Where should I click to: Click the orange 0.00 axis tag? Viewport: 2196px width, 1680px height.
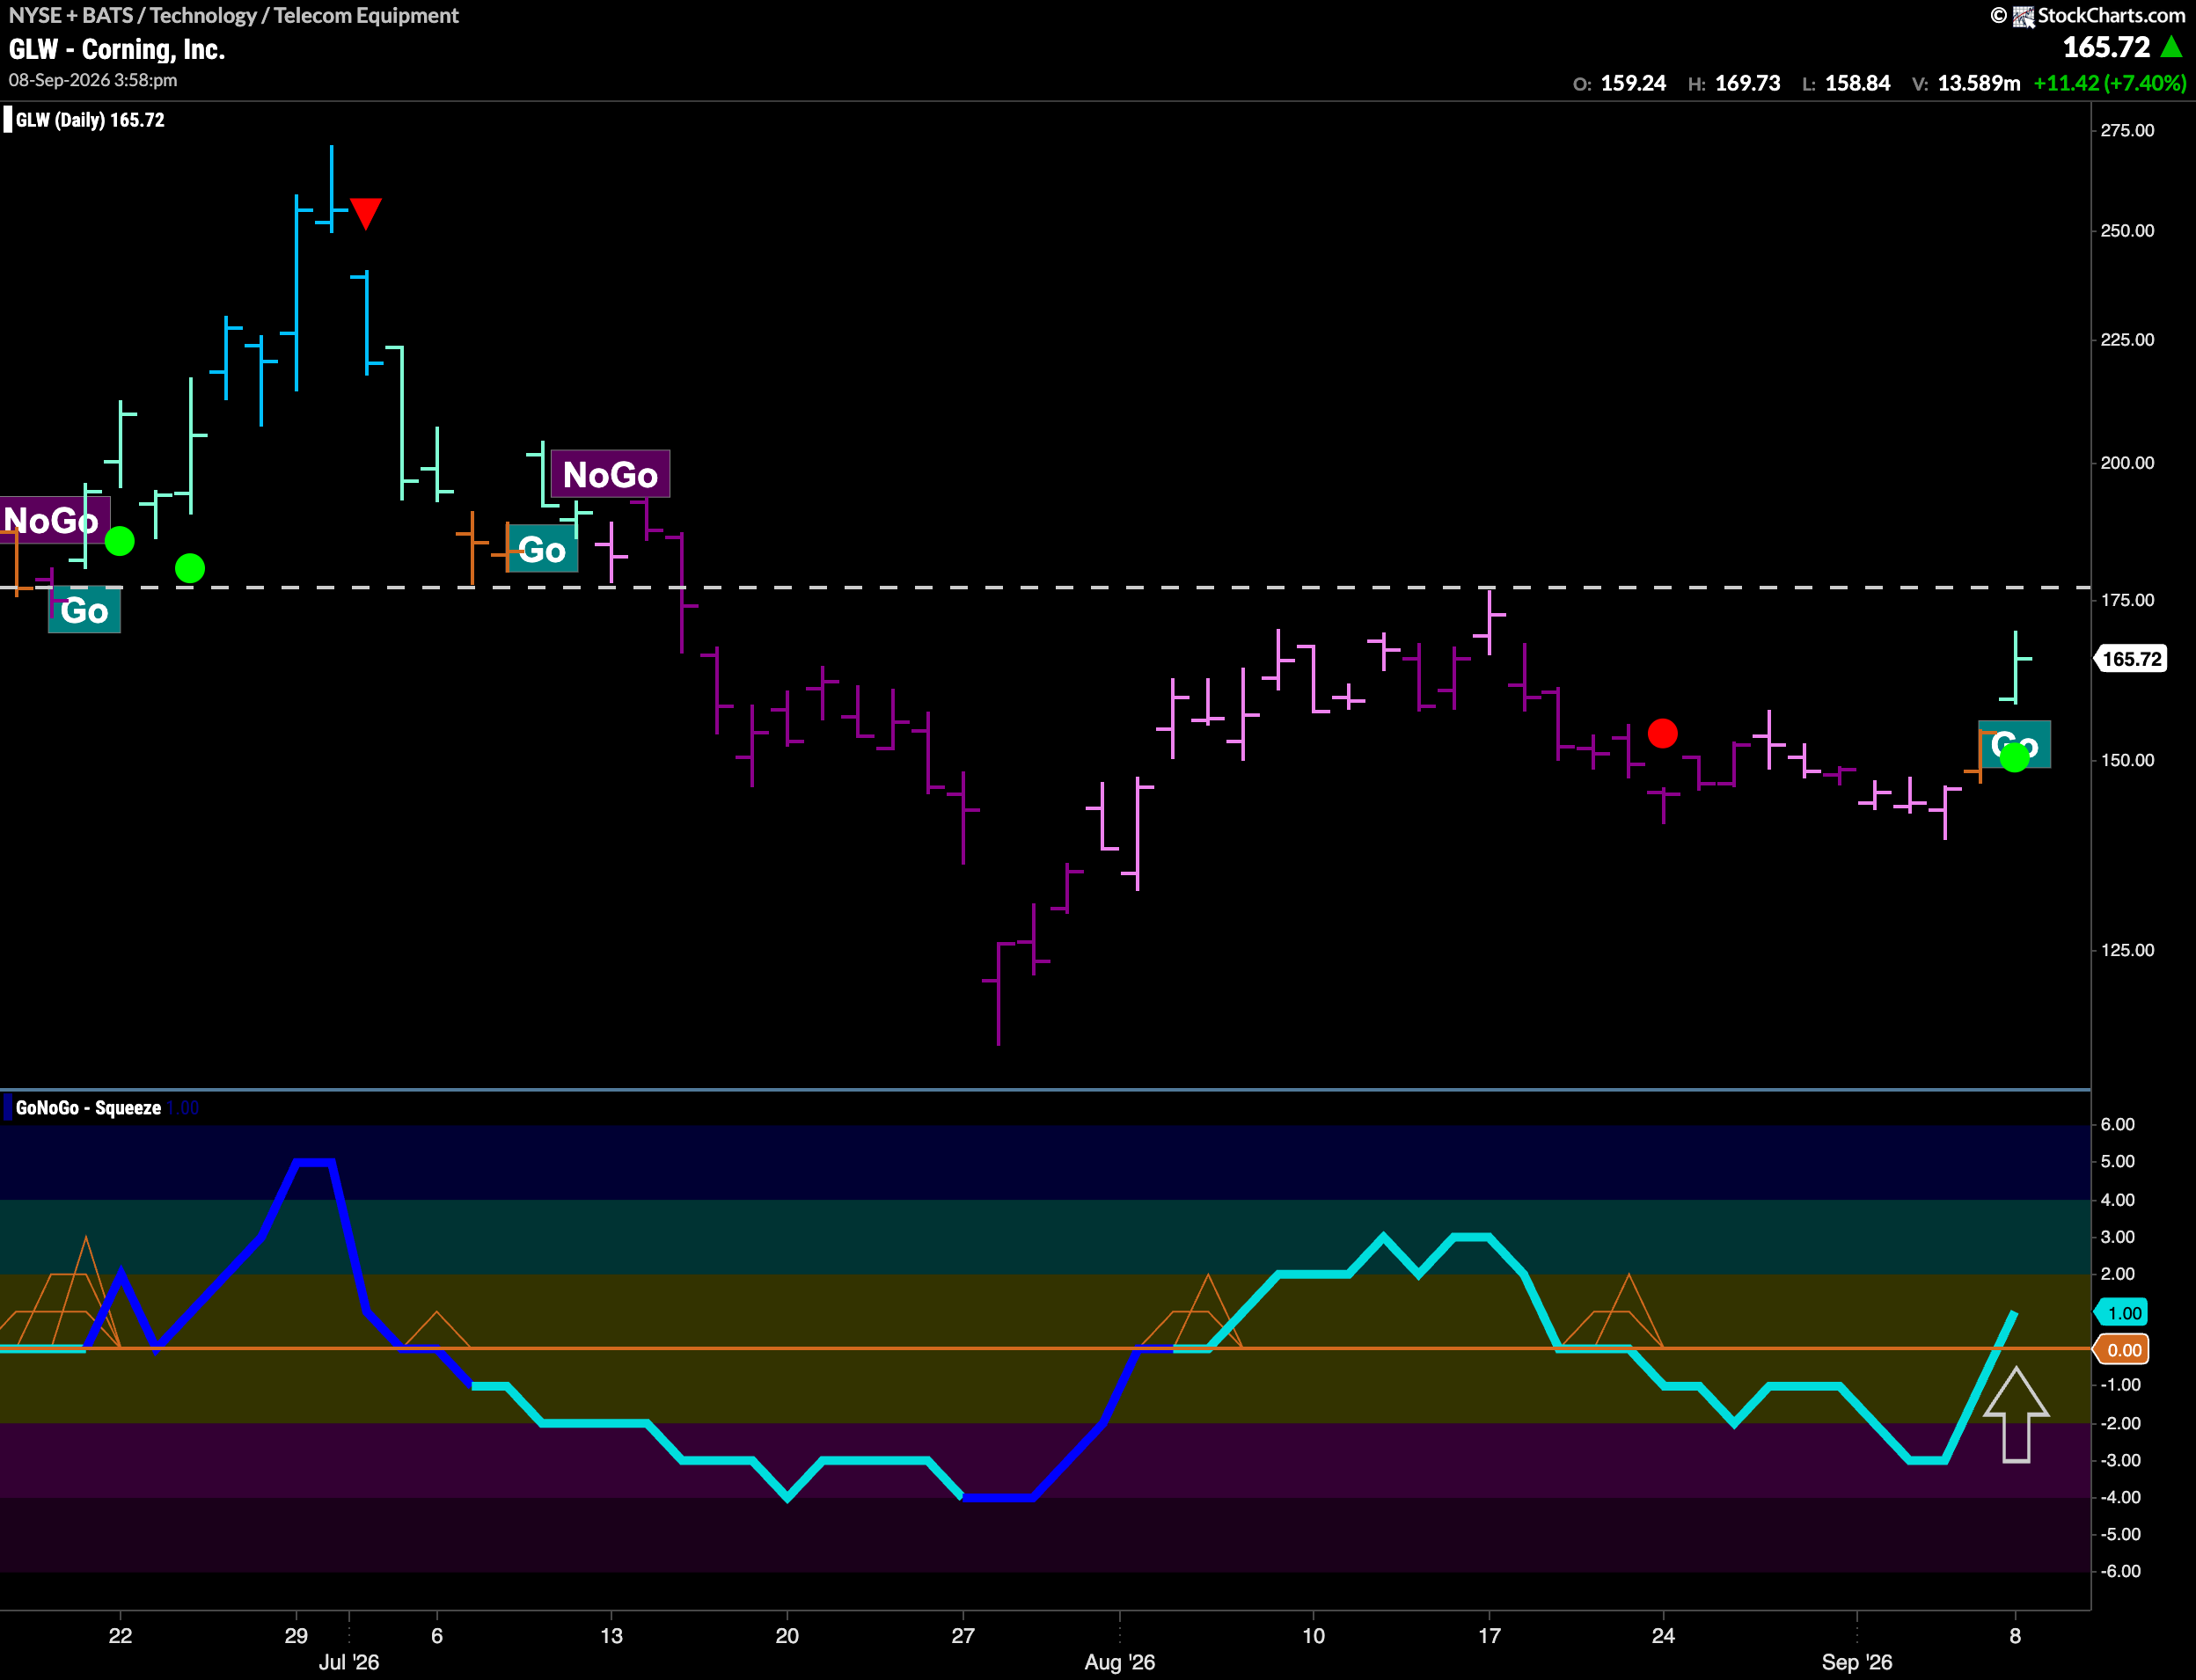tap(2122, 1350)
